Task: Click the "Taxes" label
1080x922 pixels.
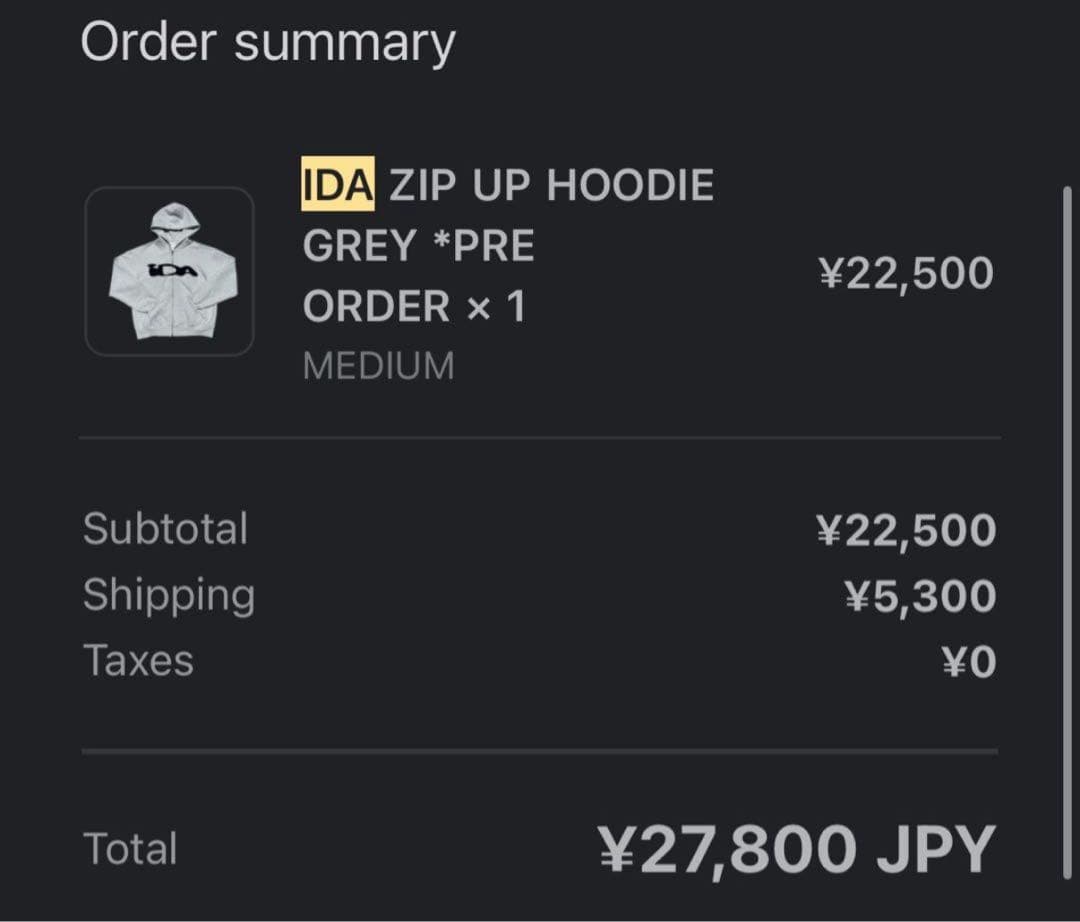Action: [x=138, y=660]
